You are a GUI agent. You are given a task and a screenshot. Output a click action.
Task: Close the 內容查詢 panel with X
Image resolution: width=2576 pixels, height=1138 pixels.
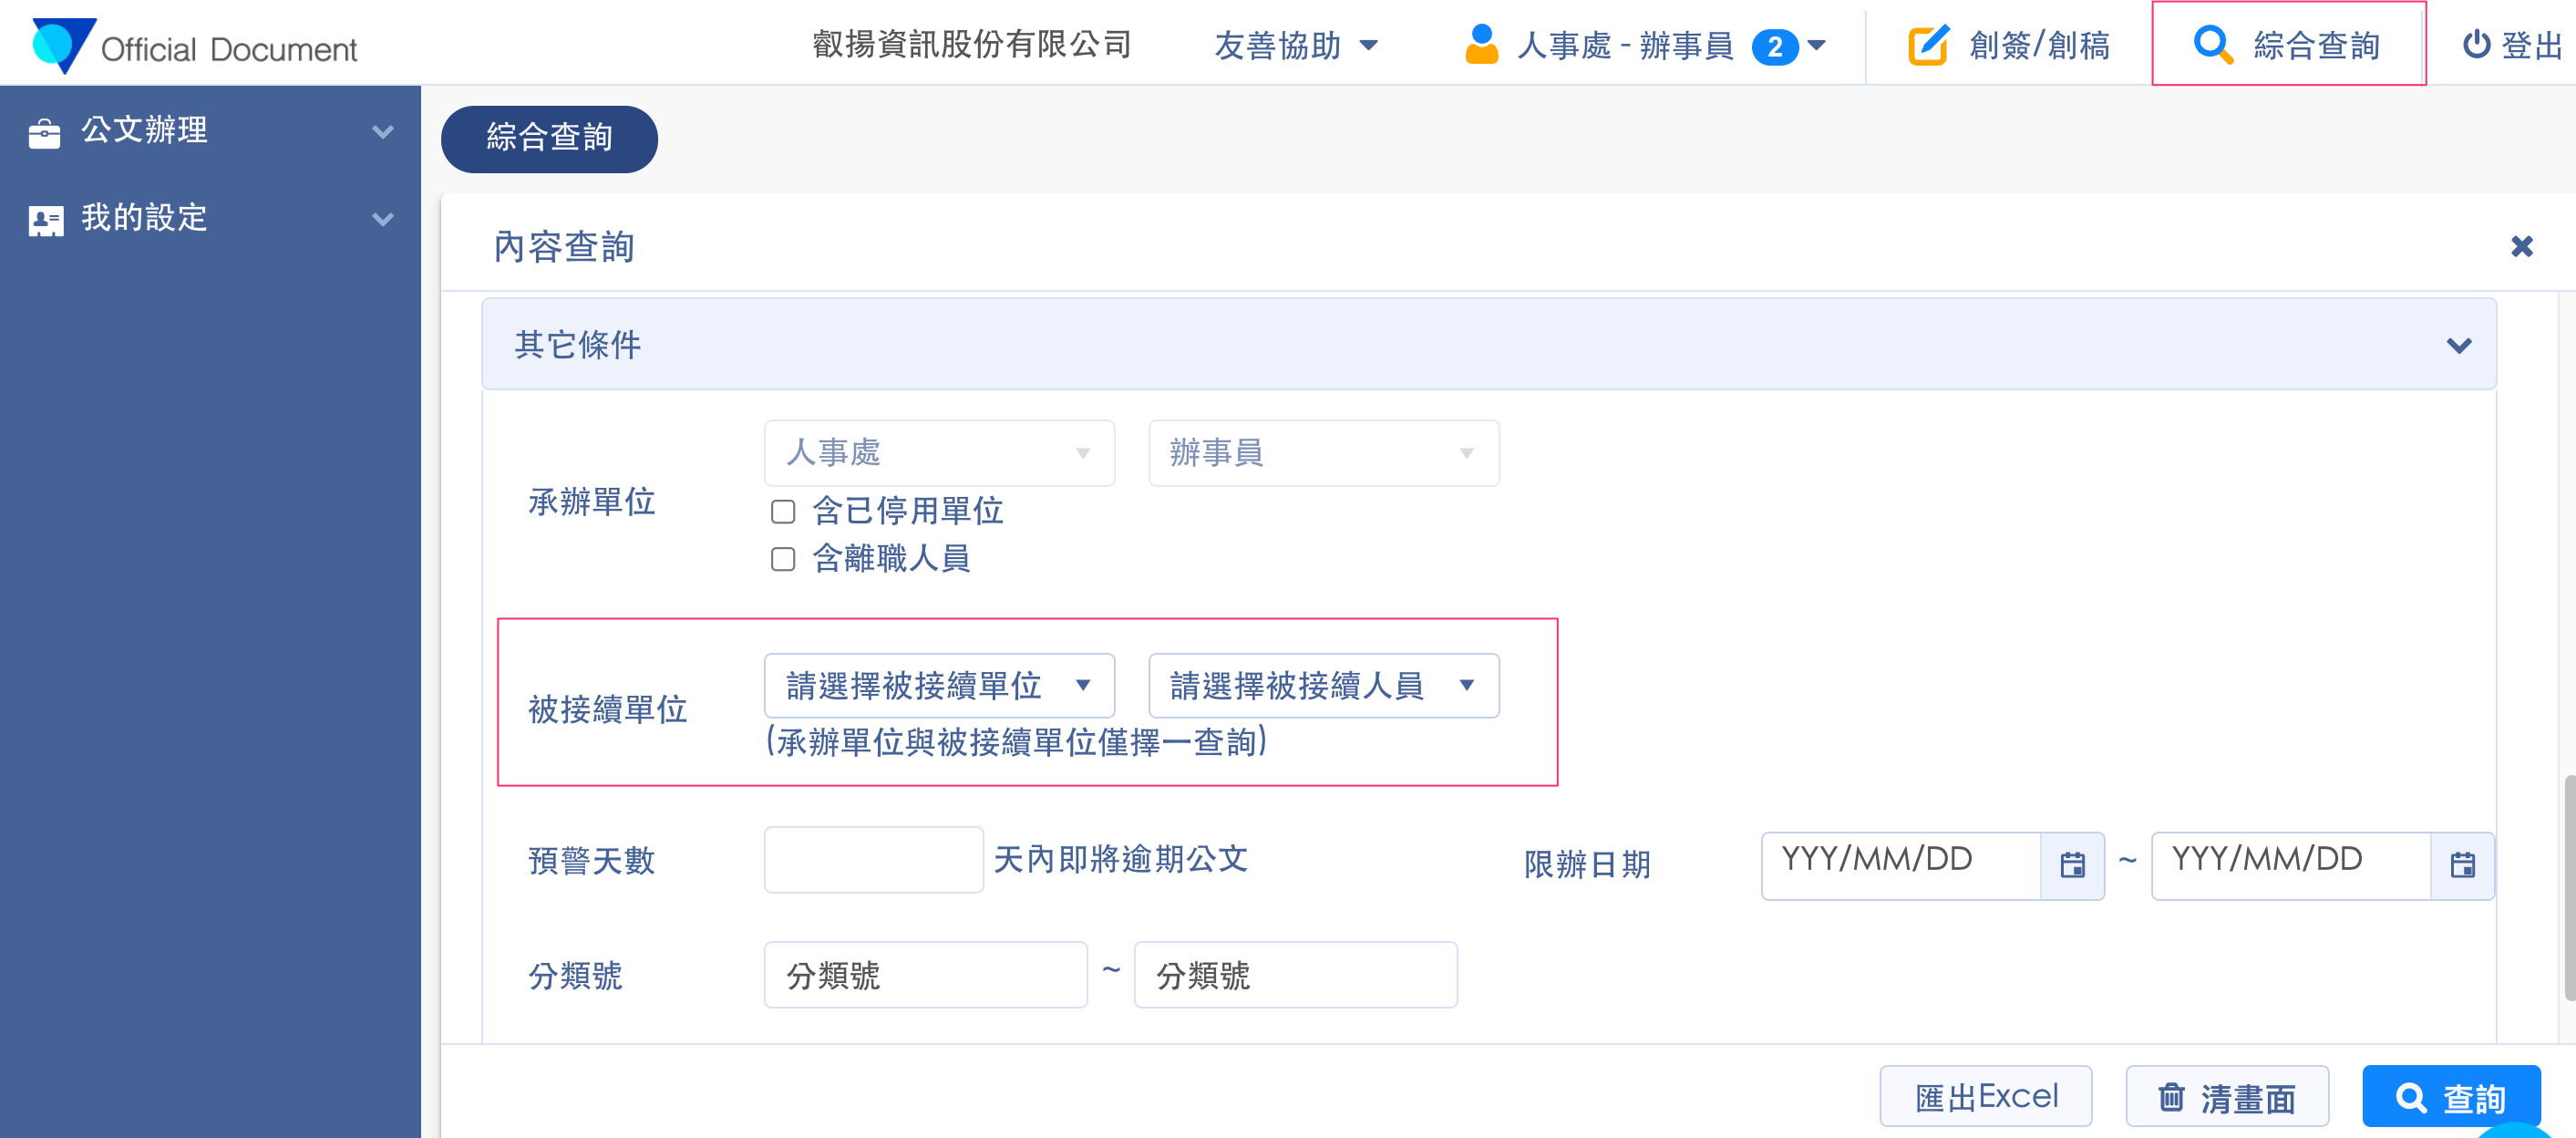tap(2521, 246)
